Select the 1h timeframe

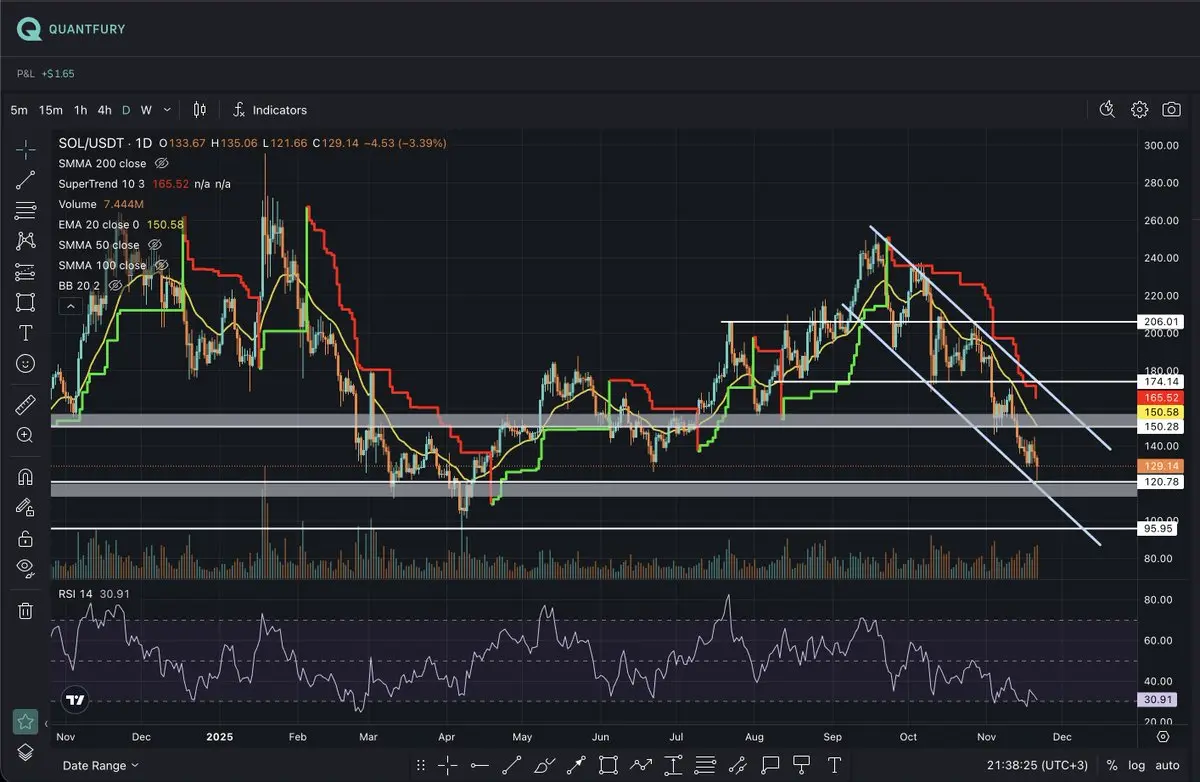tap(81, 110)
